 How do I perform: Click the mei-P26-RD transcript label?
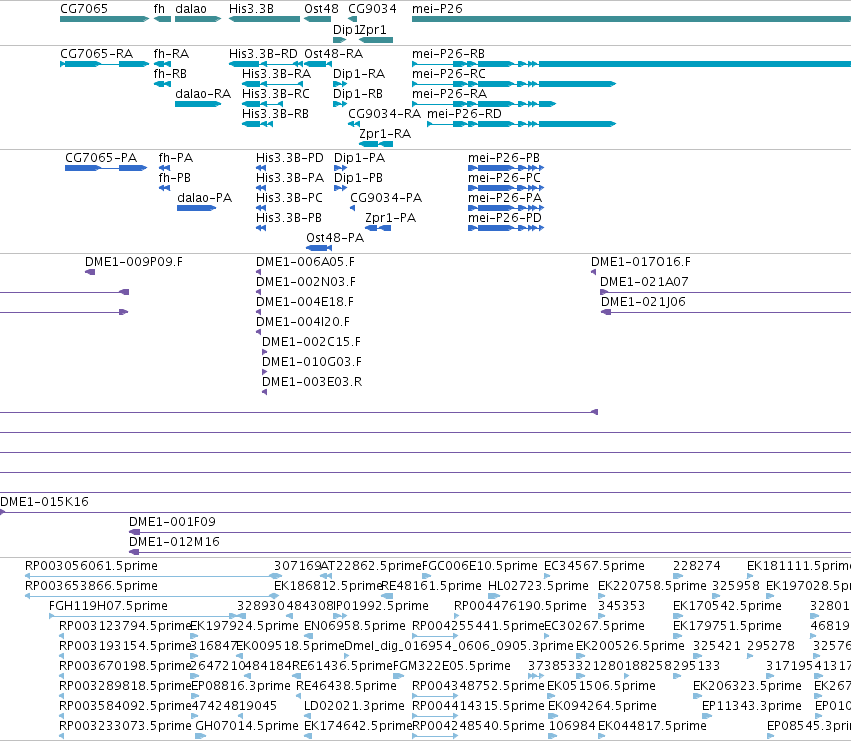(x=464, y=114)
